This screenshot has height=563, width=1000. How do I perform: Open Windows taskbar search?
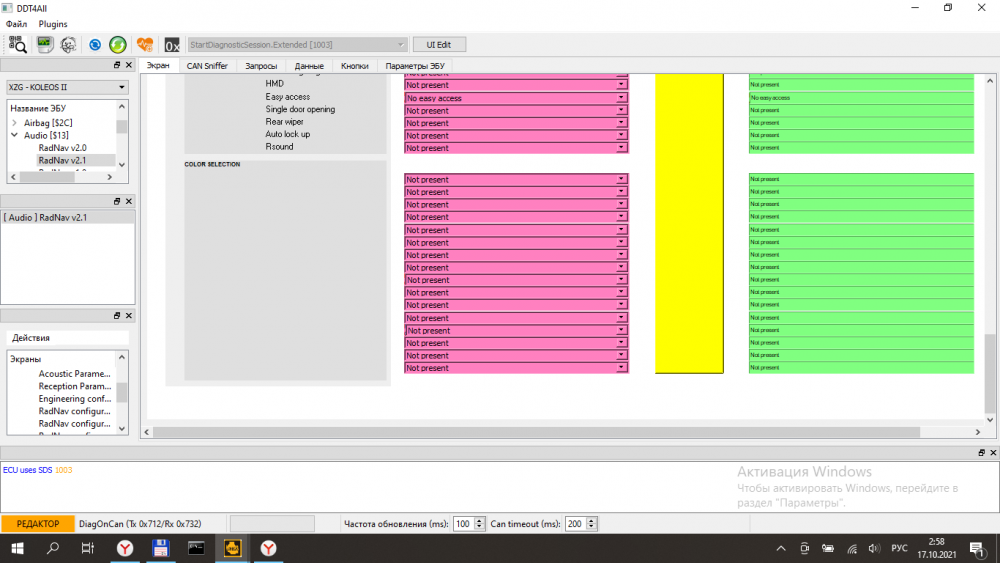pyautogui.click(x=53, y=548)
